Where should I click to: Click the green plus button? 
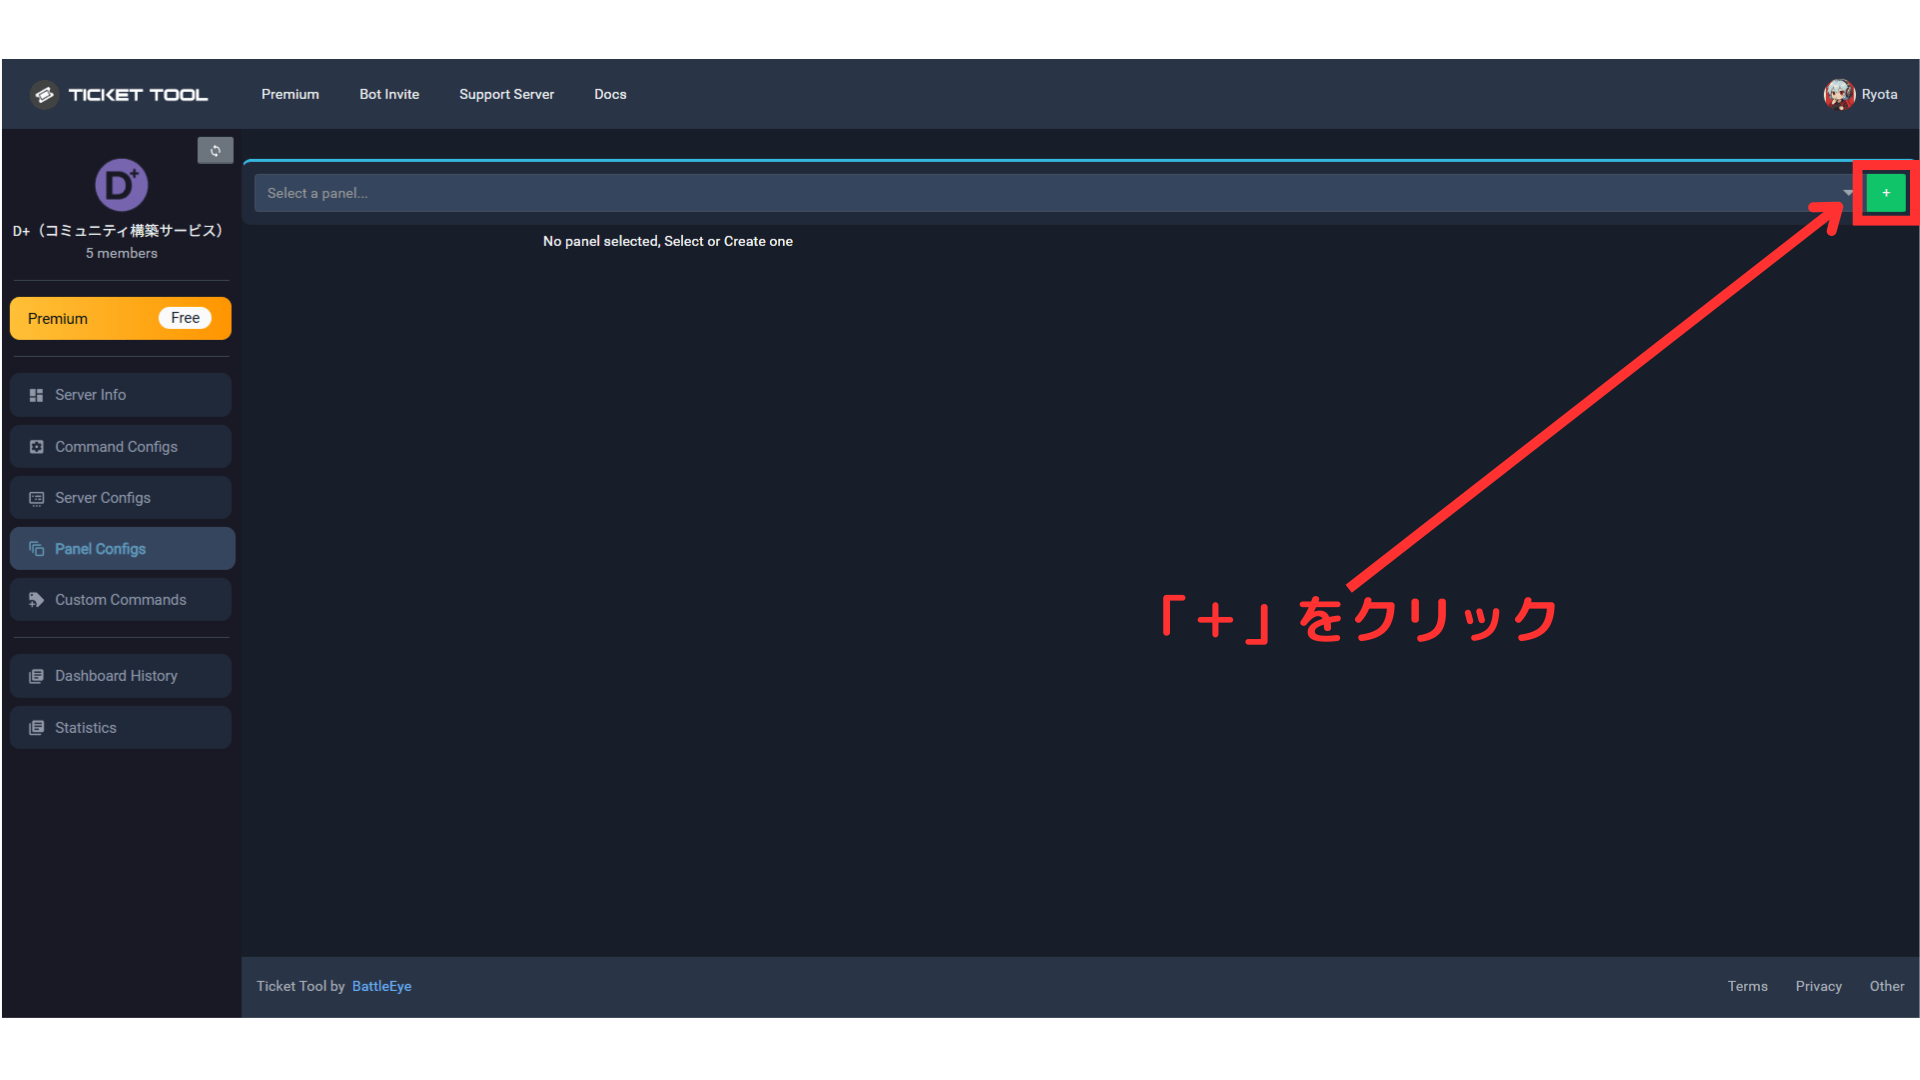click(x=1885, y=192)
